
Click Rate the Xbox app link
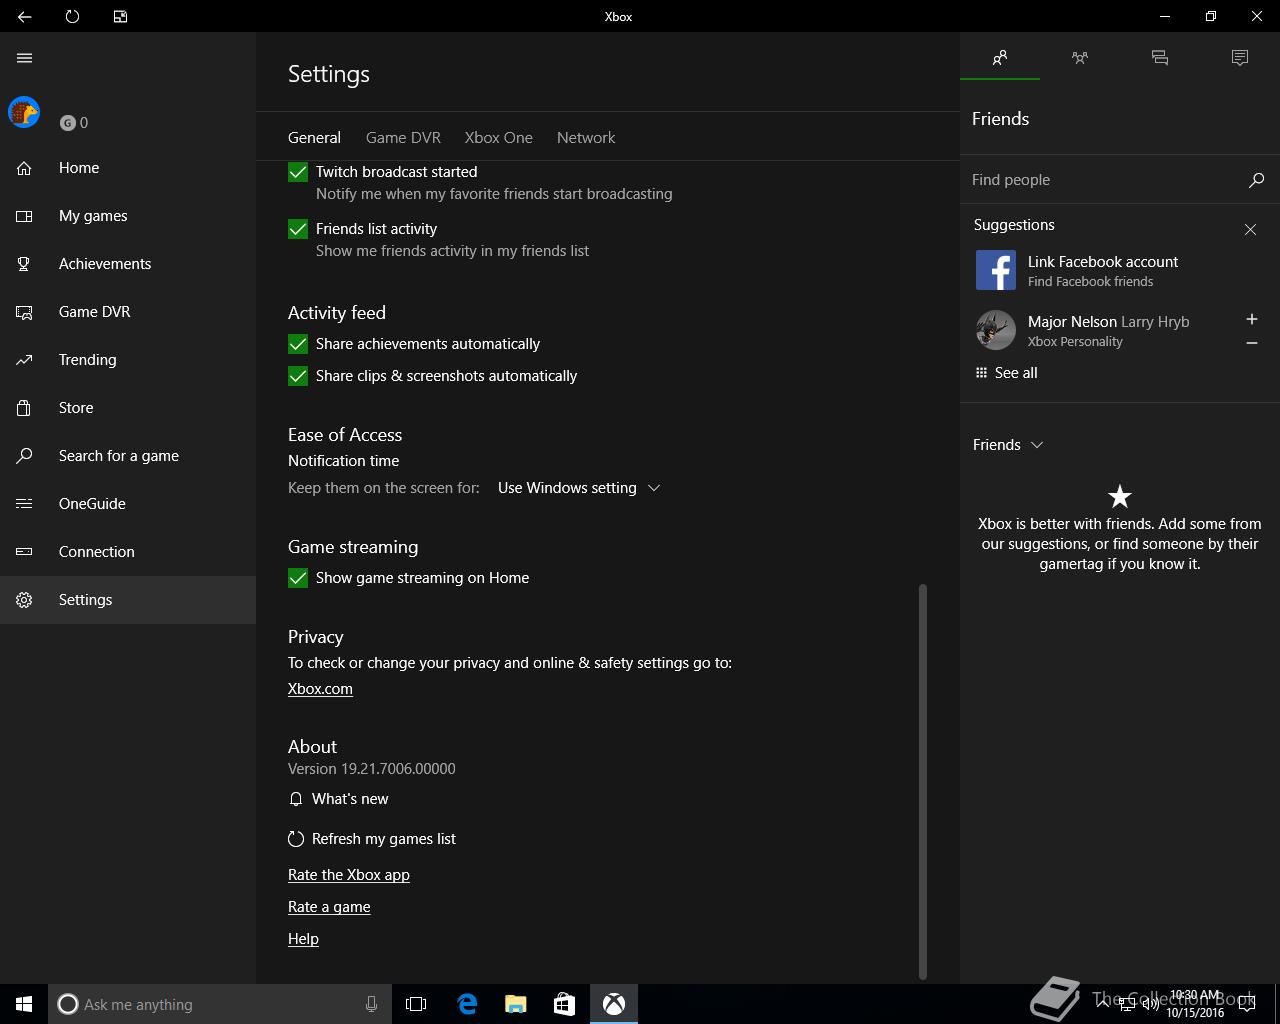(x=349, y=875)
